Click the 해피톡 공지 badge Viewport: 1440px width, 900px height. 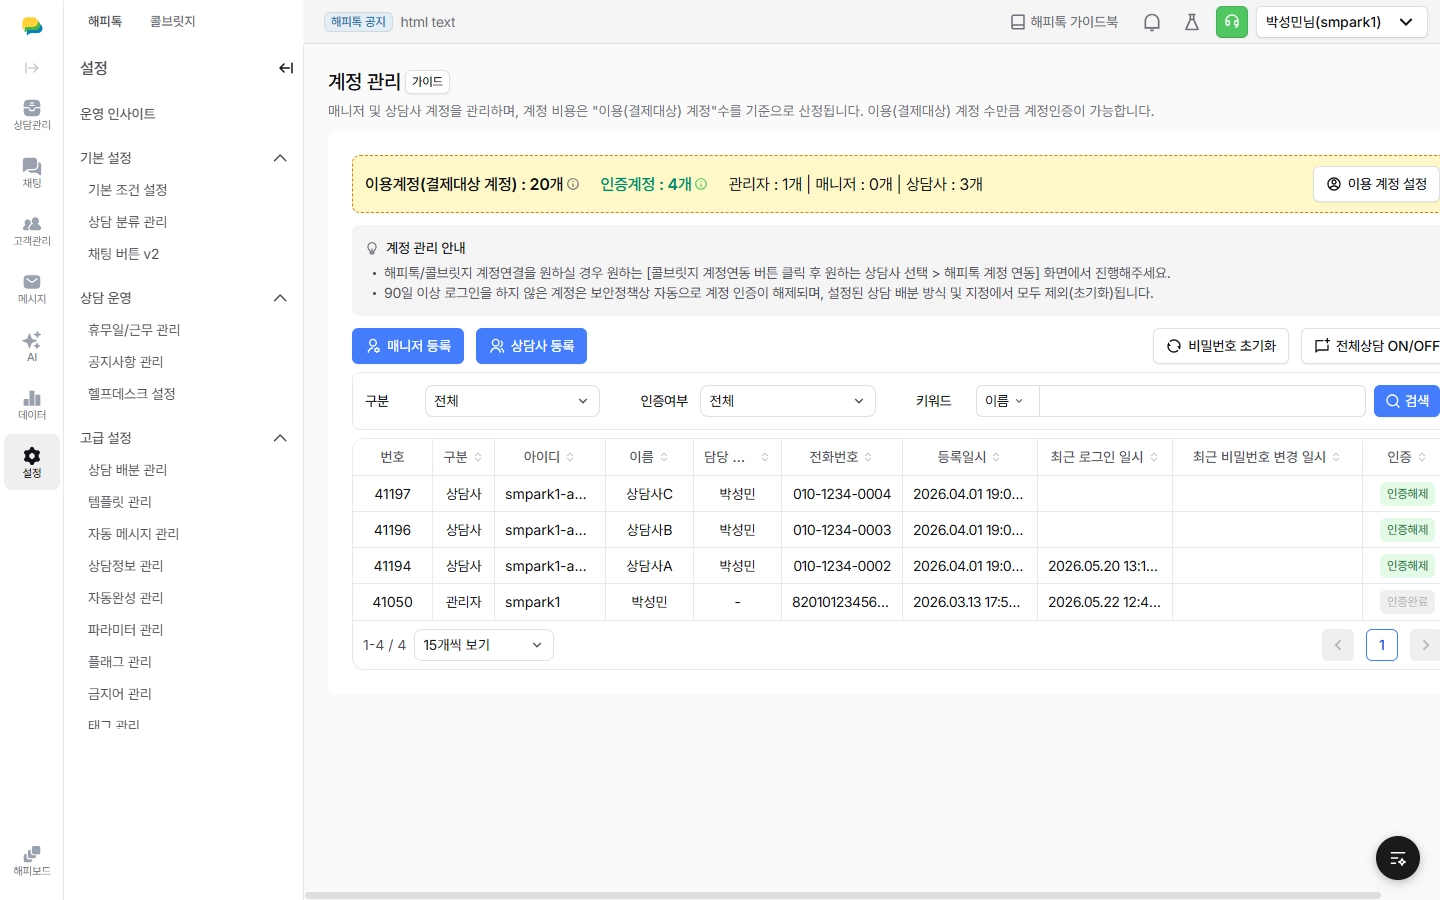(358, 22)
